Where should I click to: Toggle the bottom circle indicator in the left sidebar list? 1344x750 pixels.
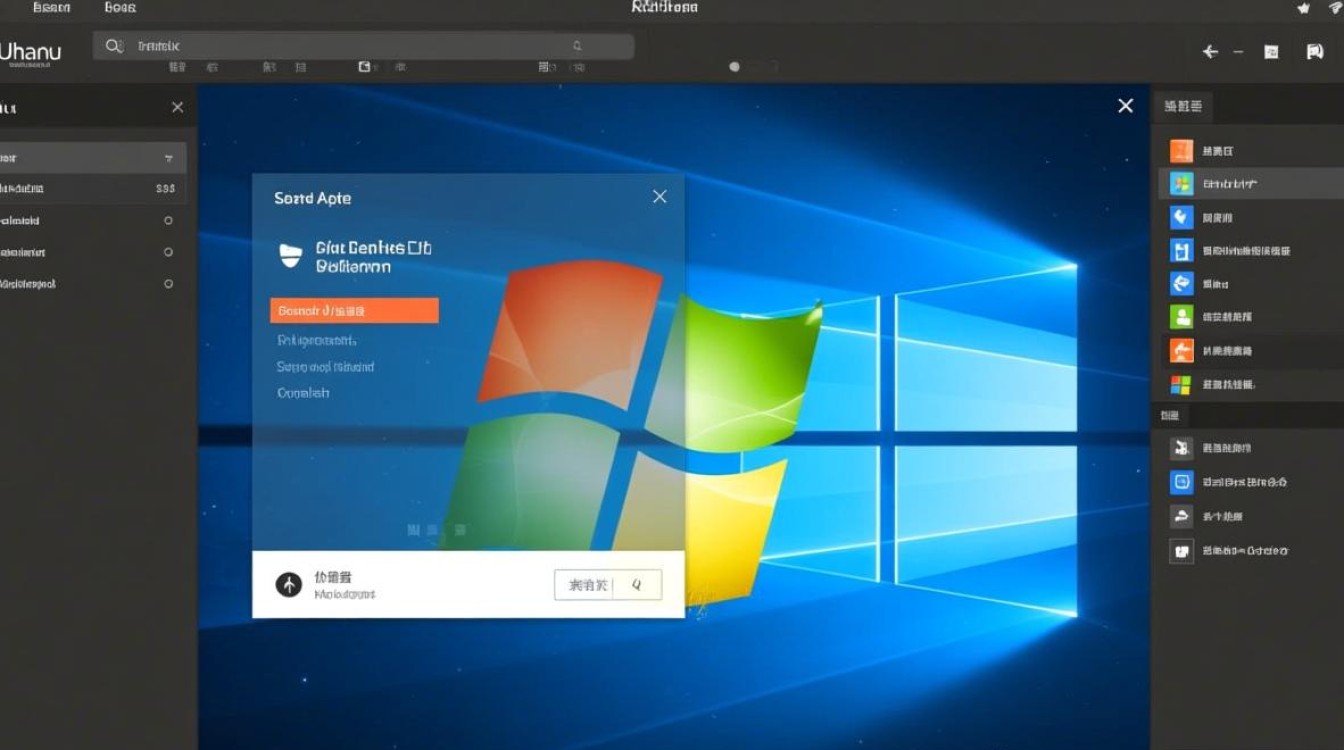click(168, 284)
